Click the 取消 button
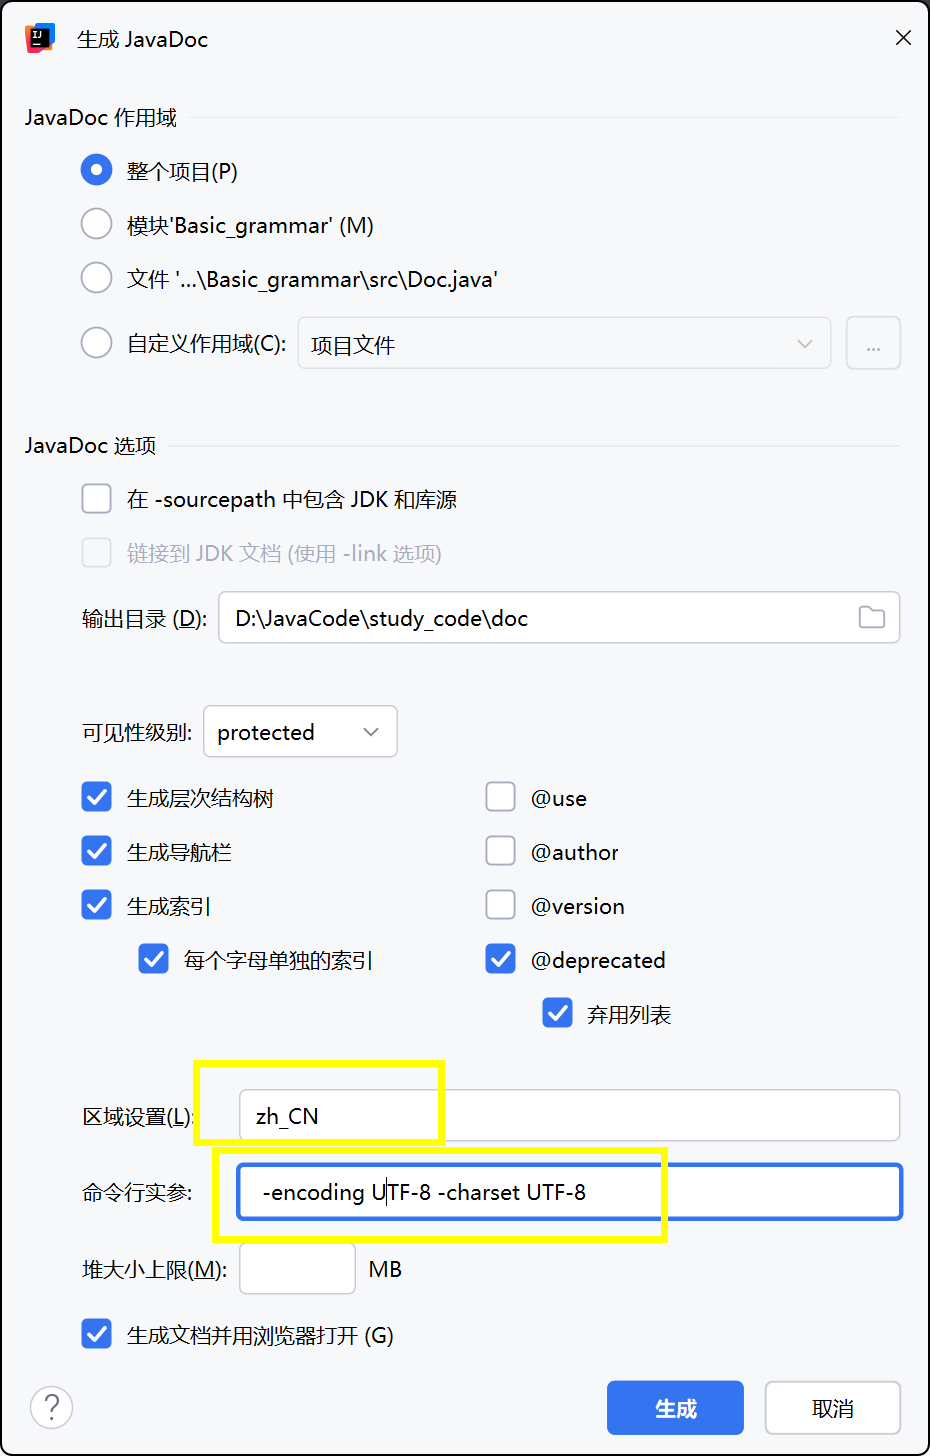This screenshot has height=1456, width=930. coord(833,1408)
